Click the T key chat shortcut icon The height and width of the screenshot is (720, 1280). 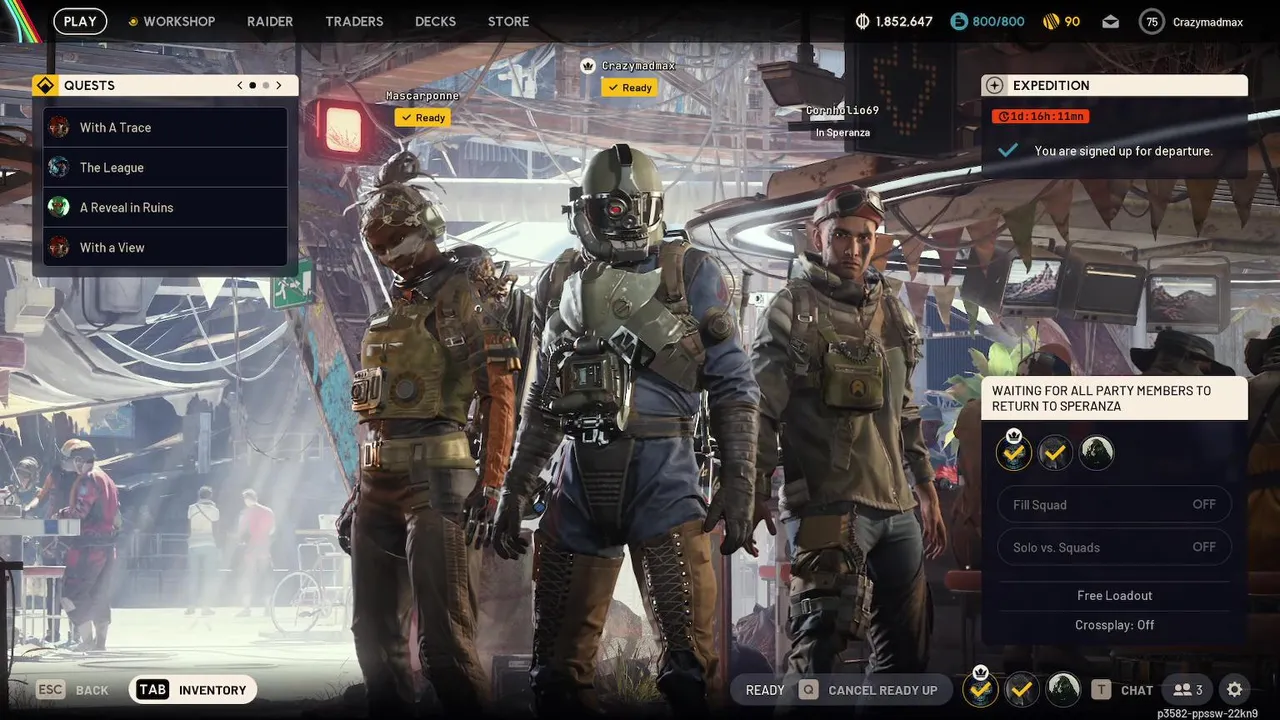tap(1101, 690)
